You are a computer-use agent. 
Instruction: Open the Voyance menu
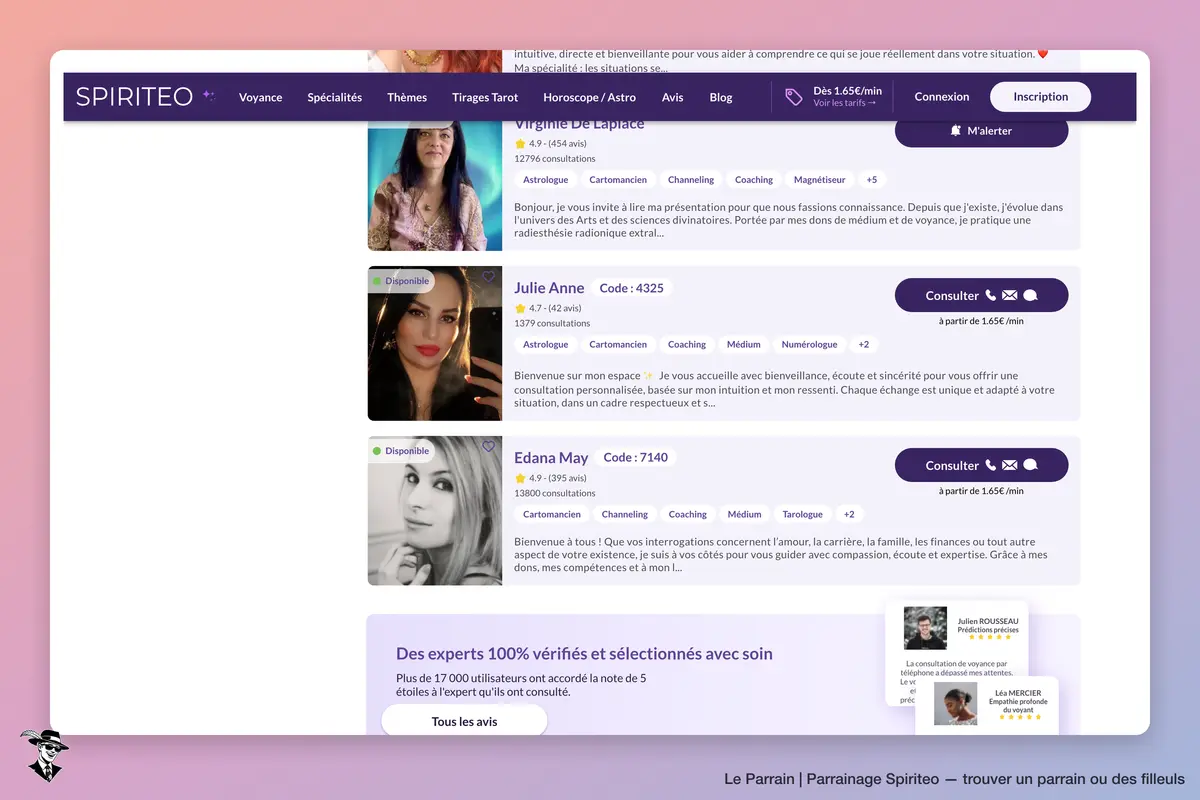pyautogui.click(x=261, y=97)
